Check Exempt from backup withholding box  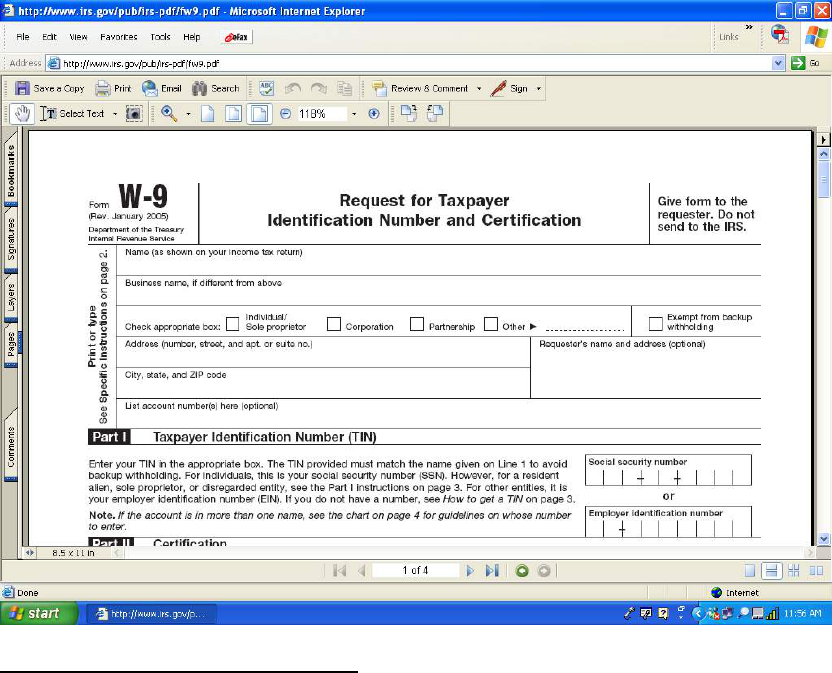[x=656, y=324]
